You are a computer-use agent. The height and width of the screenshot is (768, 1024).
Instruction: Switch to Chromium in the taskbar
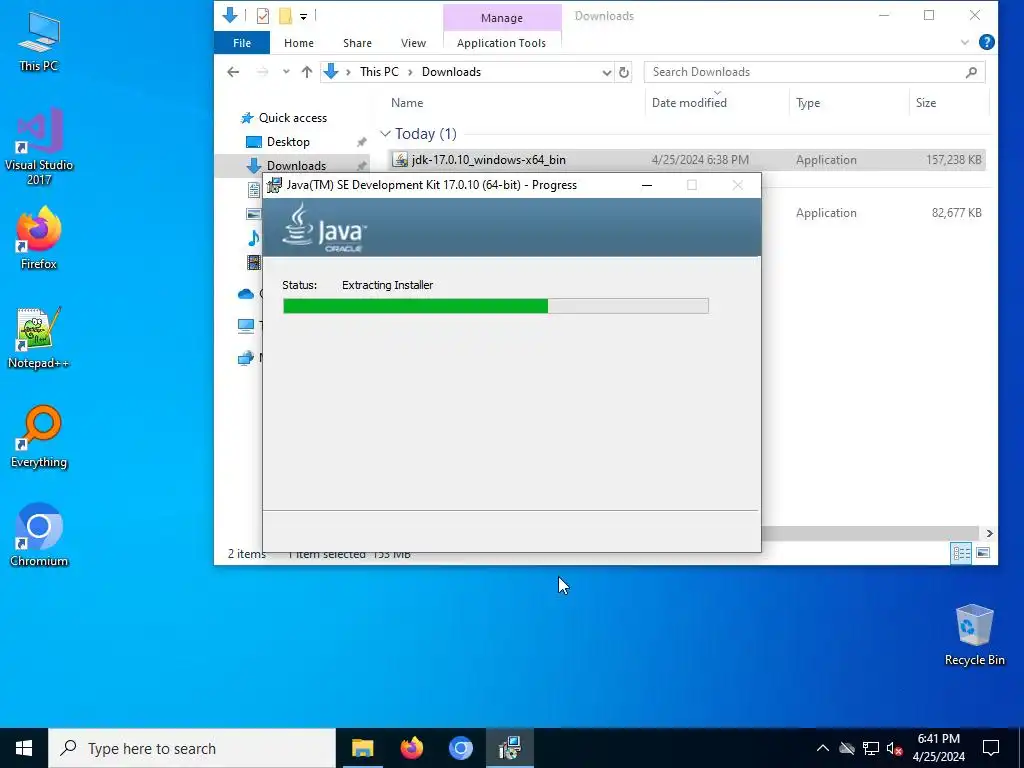(x=460, y=748)
